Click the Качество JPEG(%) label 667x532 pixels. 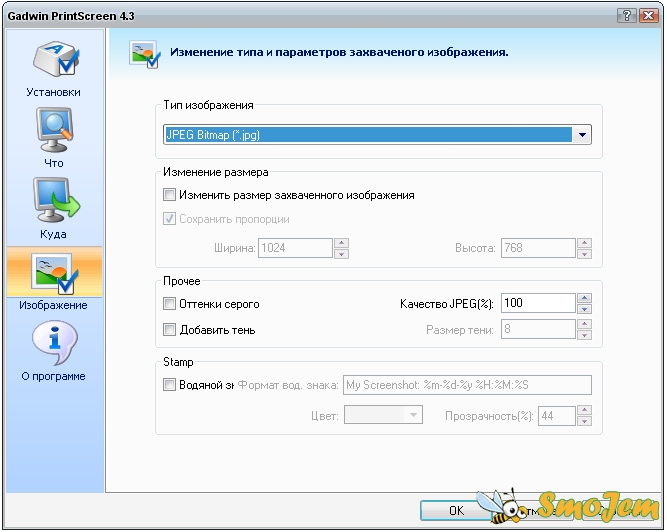click(447, 304)
